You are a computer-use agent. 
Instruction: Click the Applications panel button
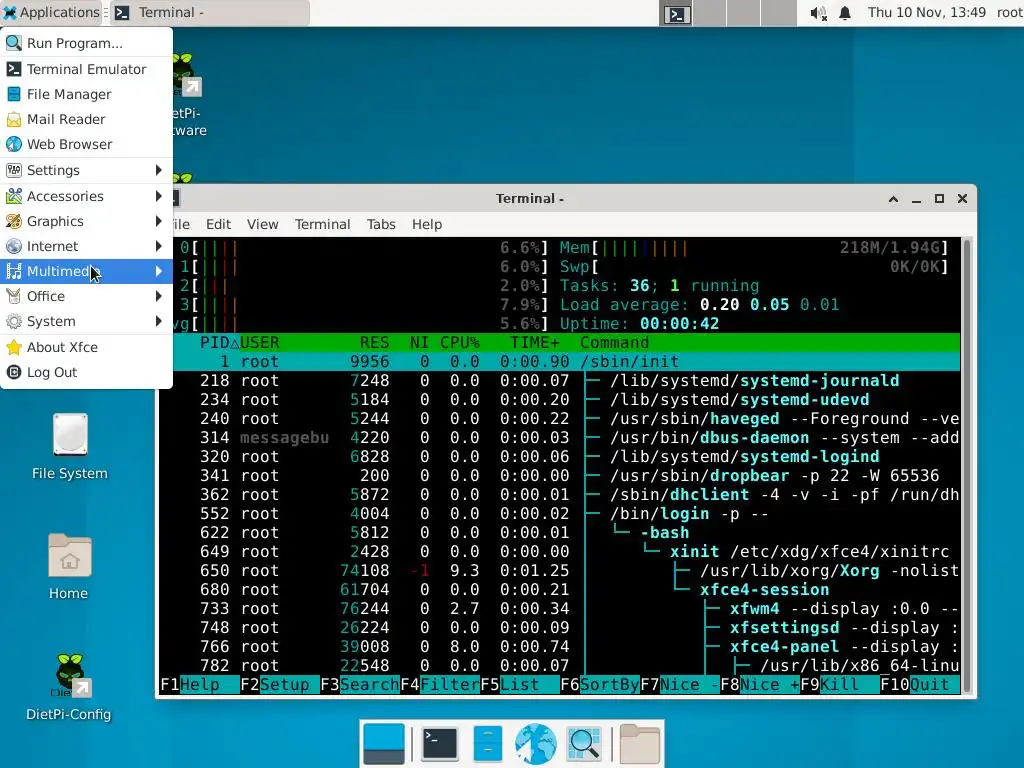click(52, 13)
